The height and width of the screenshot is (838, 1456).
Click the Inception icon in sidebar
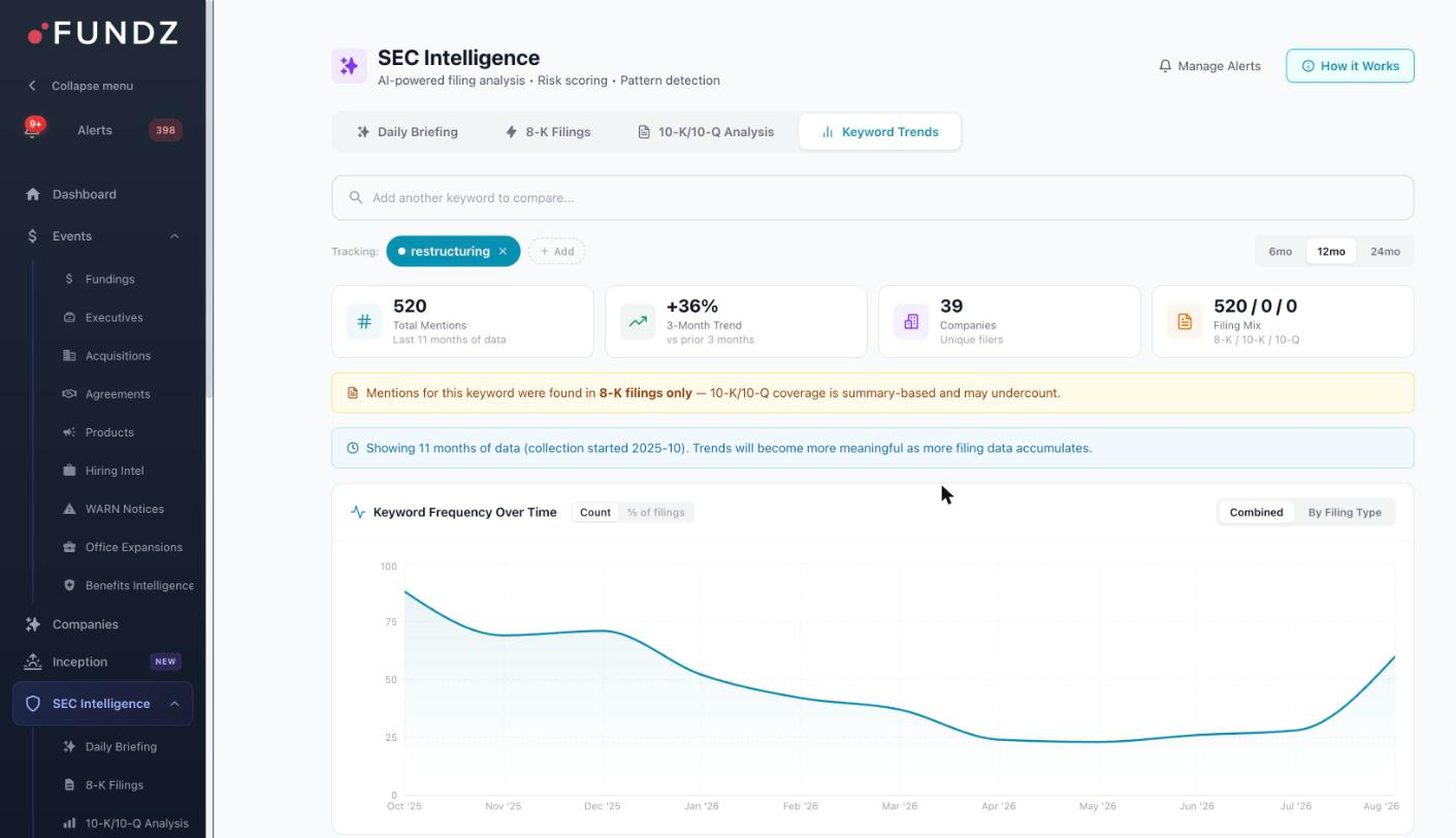click(x=33, y=662)
